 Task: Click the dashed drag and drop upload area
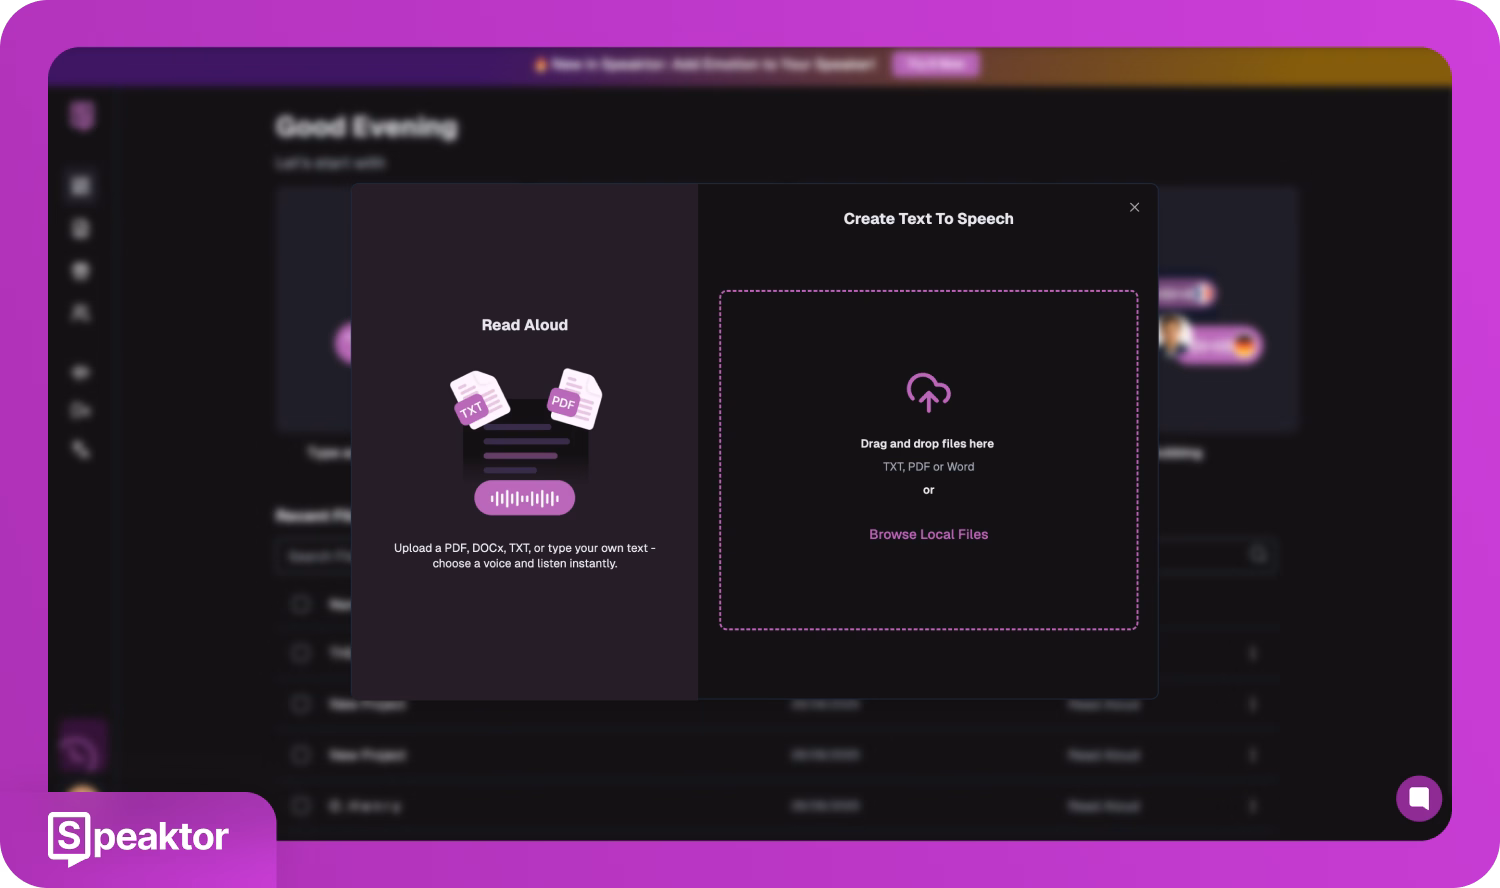click(x=928, y=600)
